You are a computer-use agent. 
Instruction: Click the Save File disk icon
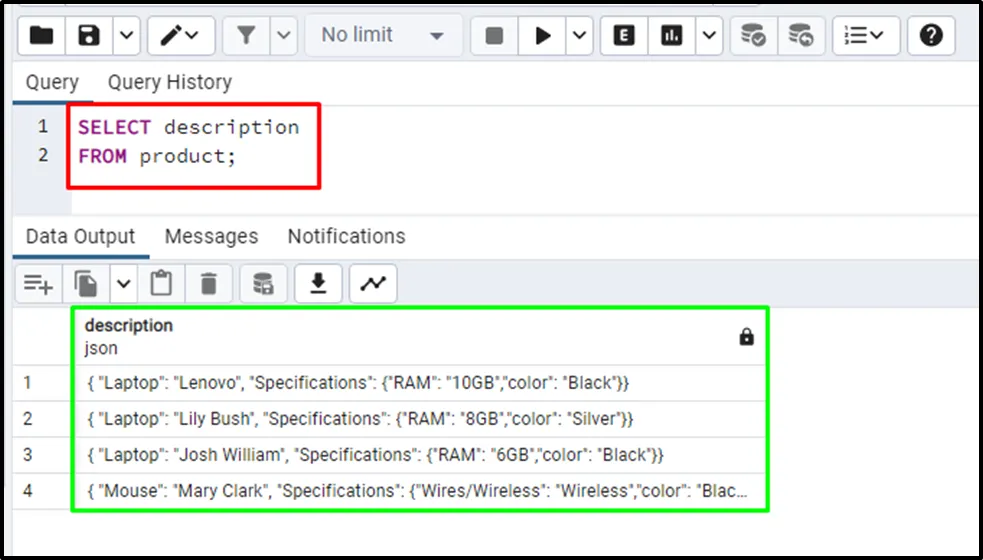pos(89,36)
